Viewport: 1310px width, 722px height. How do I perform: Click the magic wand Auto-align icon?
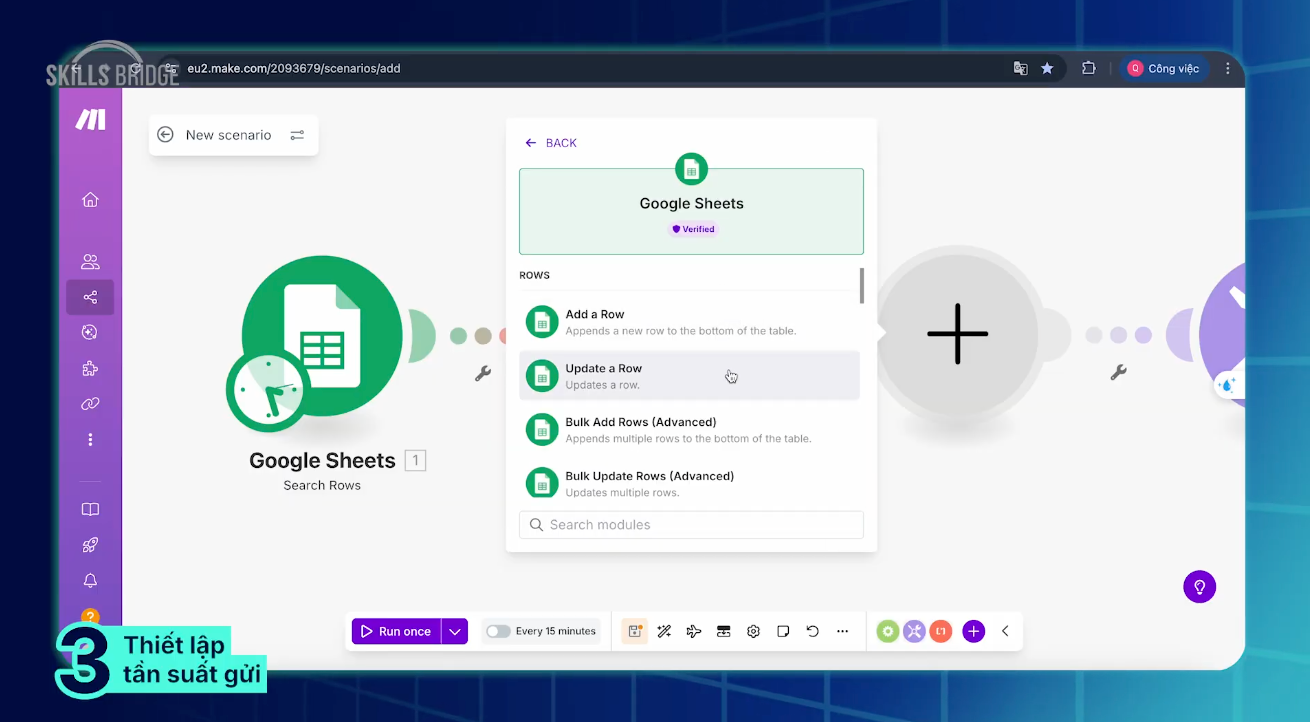[664, 631]
